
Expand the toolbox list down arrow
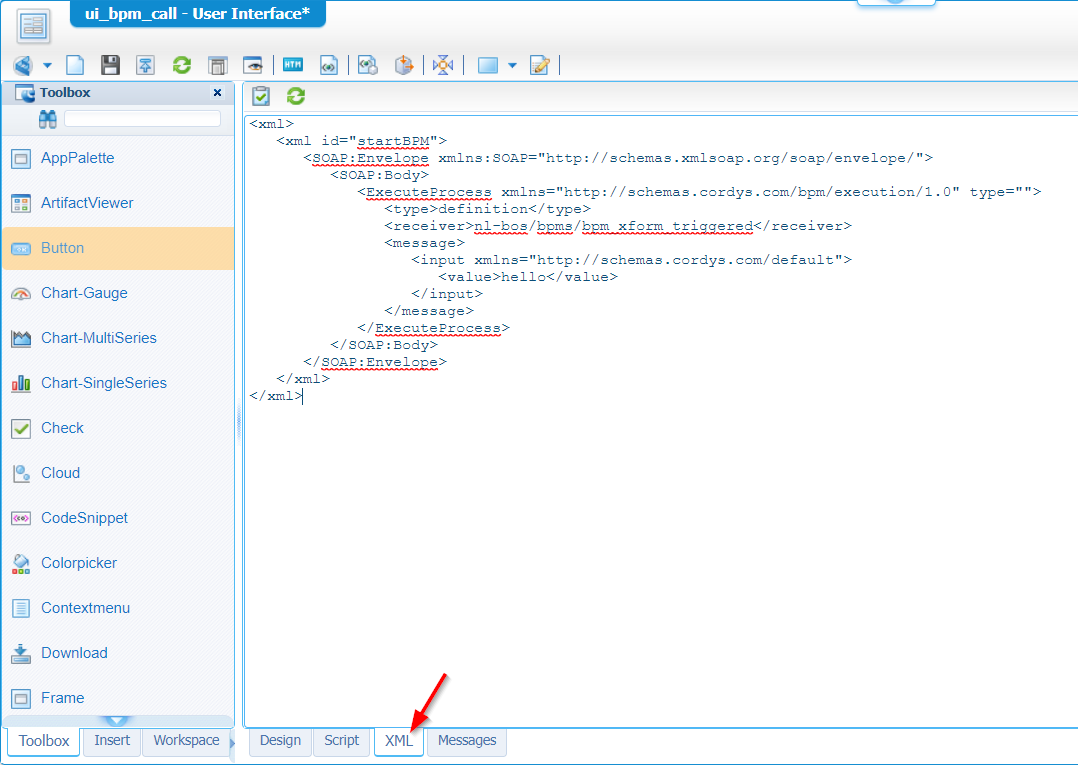117,720
